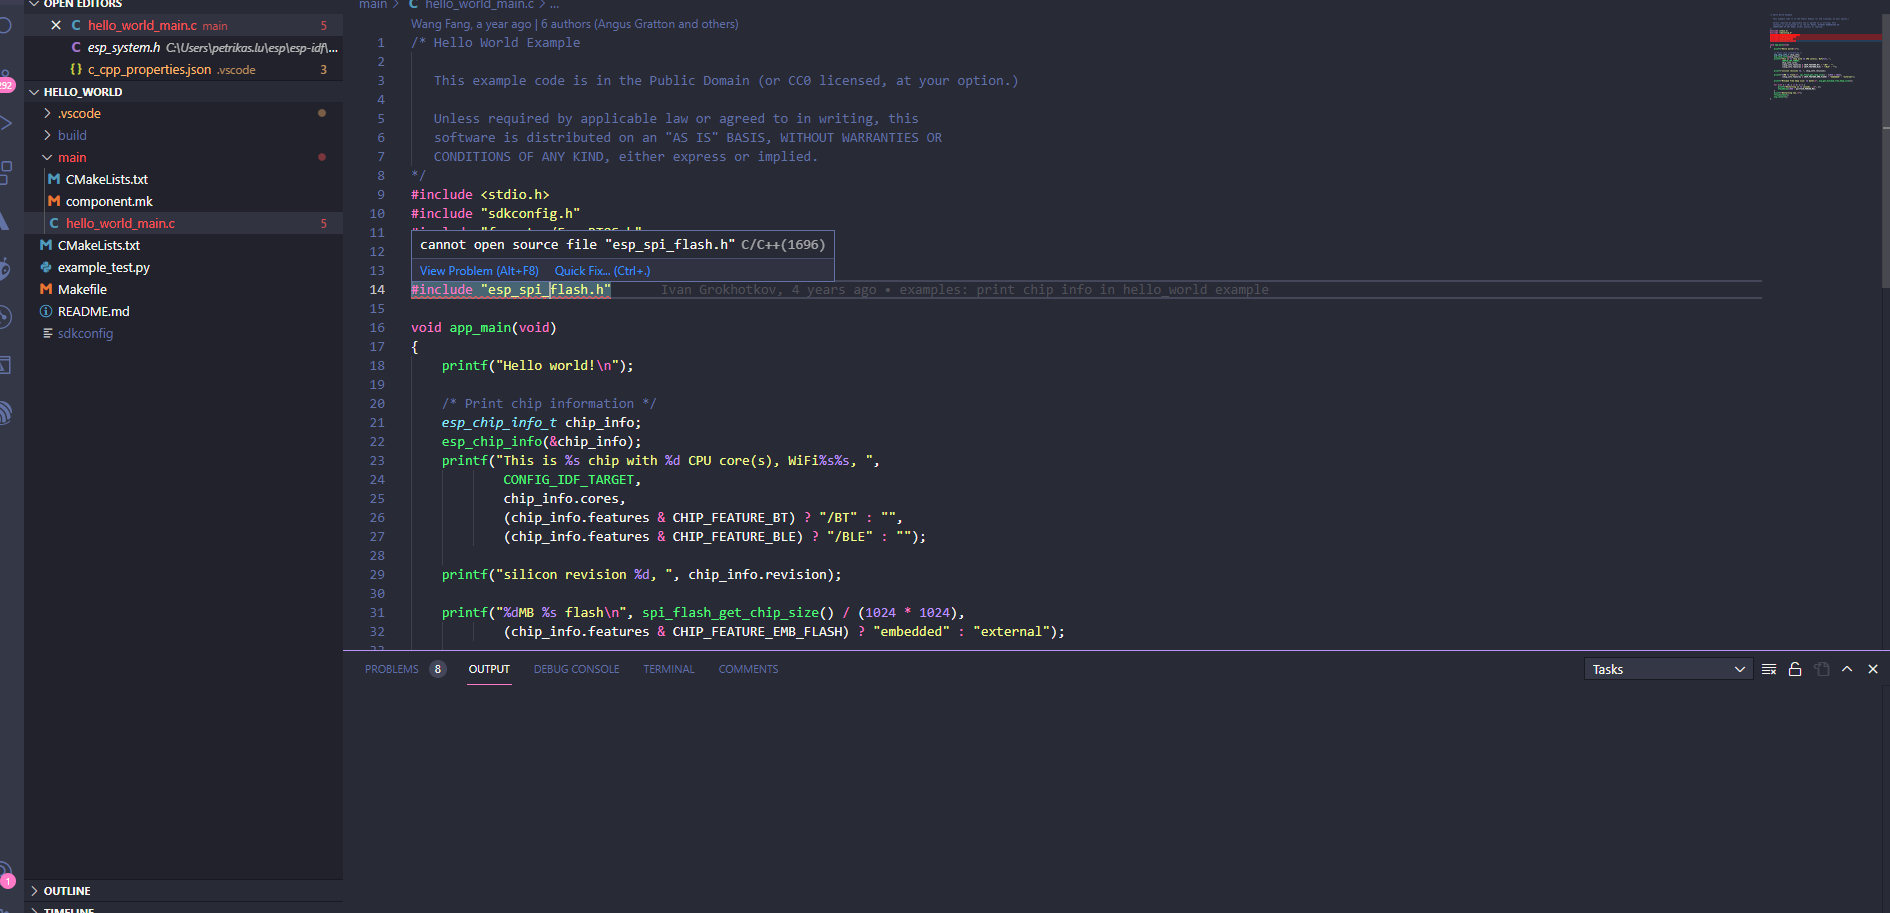Click inline blame "Ivan Grokhotkov, 4 years ago"

[x=768, y=290]
